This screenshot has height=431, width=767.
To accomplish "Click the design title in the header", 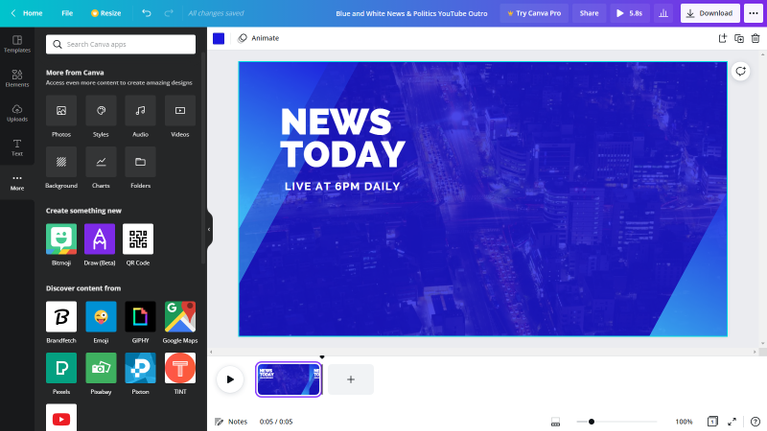I will [x=411, y=13].
